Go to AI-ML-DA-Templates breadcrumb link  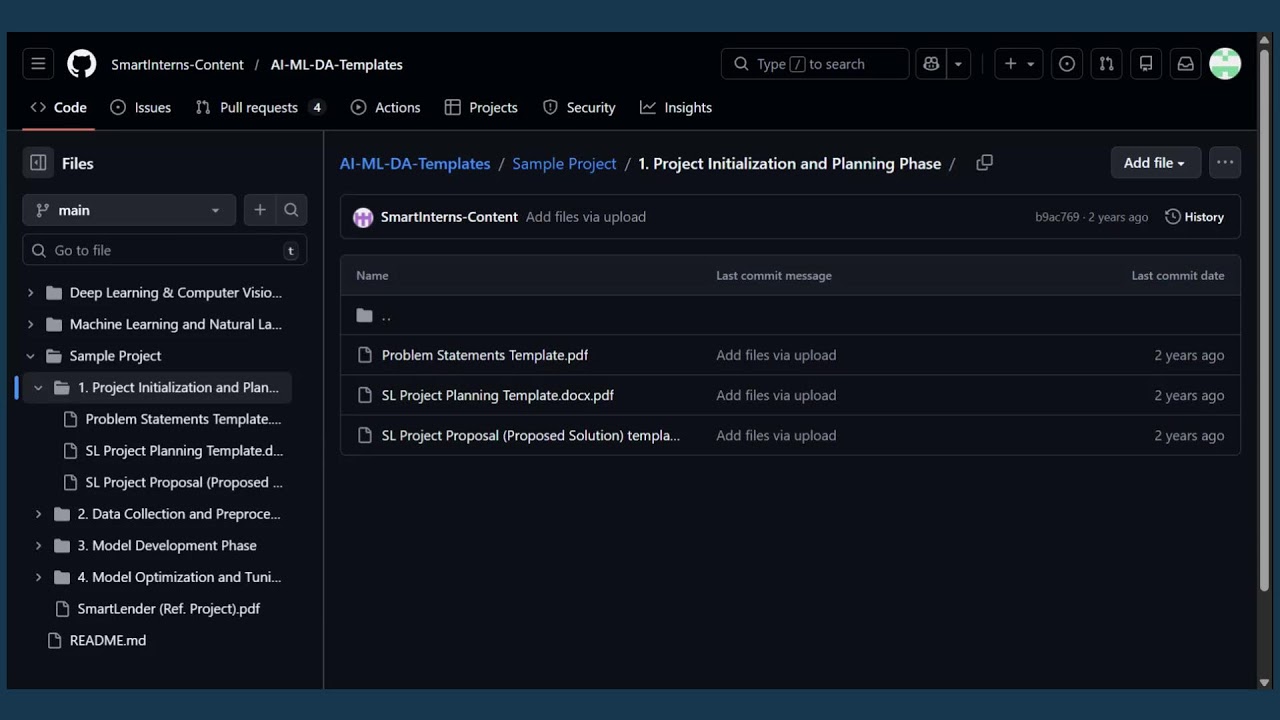coord(415,163)
